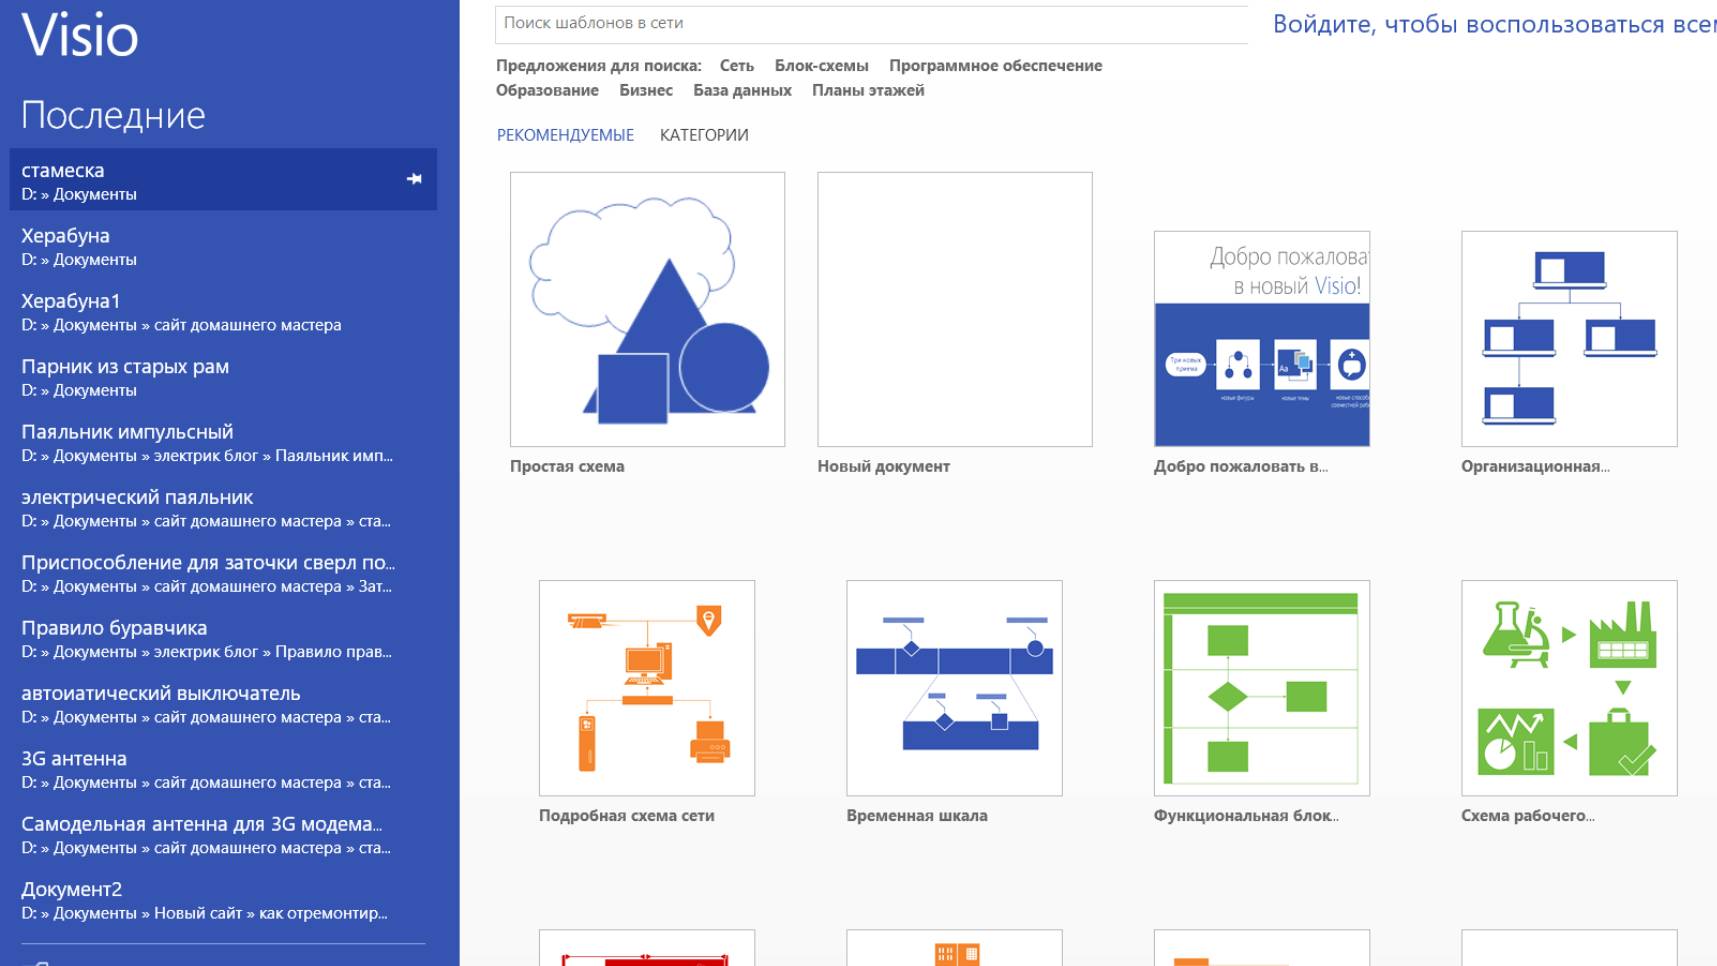1717x966 pixels.
Task: Stay on the РЕКОМЕНДУЕМЫЕ tab
Action: pos(565,134)
